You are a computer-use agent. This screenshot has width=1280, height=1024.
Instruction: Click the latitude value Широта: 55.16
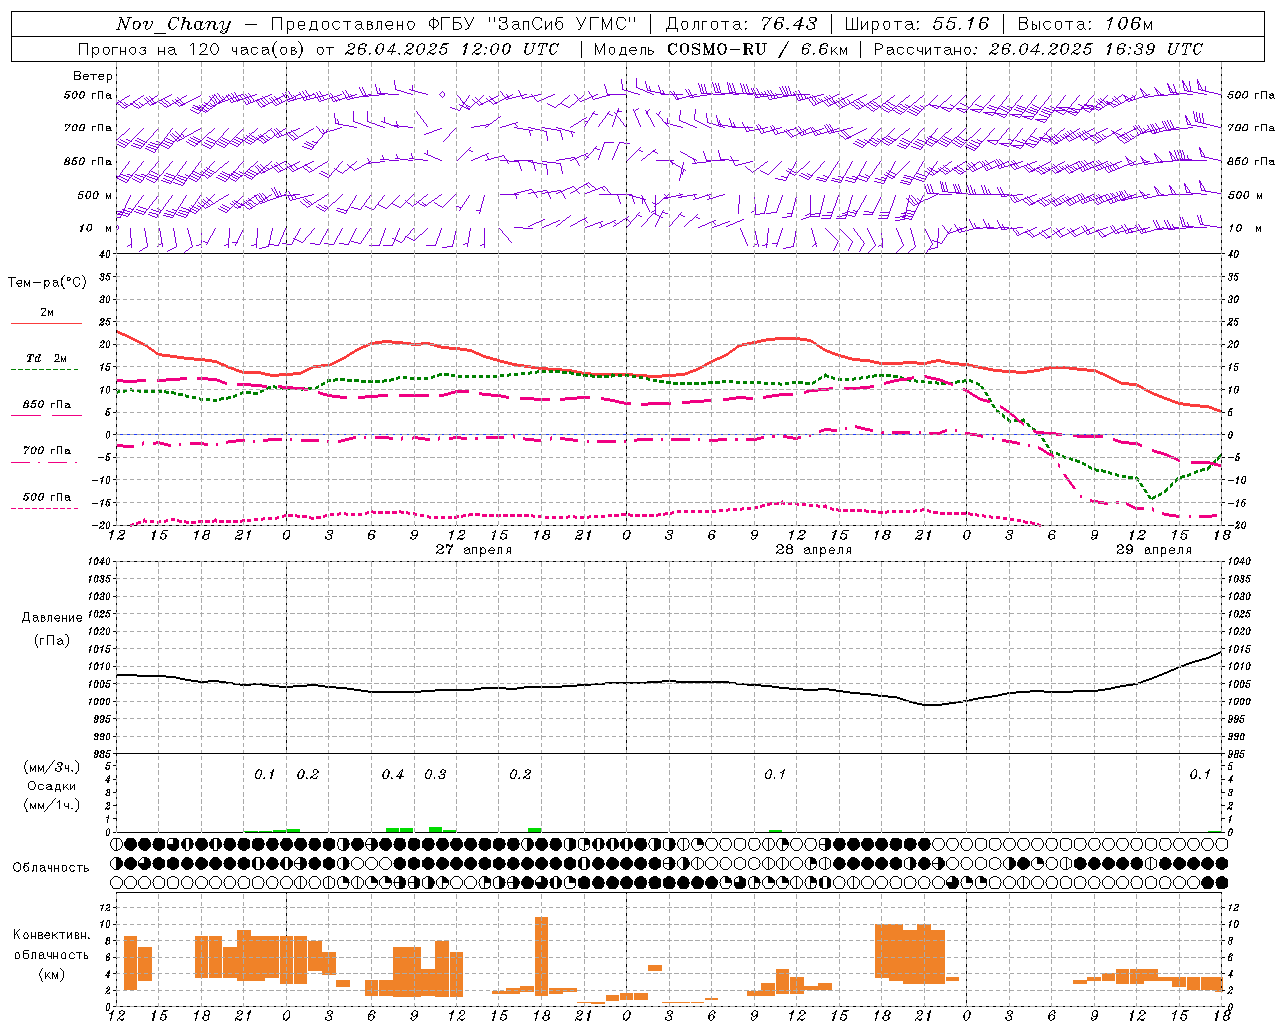pos(917,24)
